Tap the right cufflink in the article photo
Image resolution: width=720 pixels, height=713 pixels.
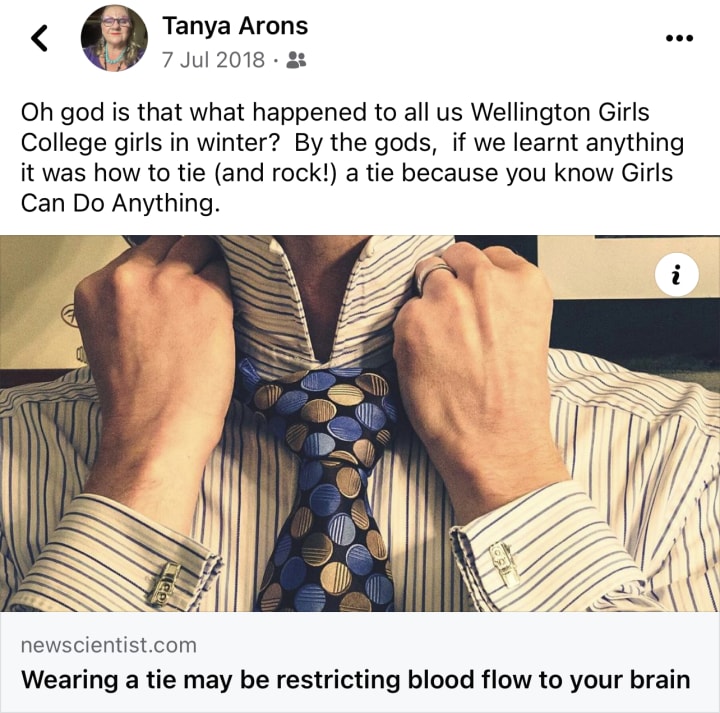point(504,565)
